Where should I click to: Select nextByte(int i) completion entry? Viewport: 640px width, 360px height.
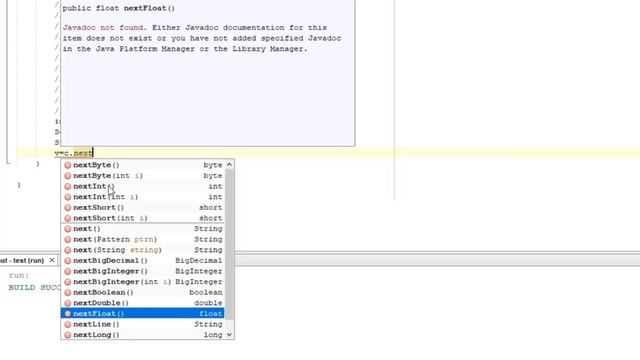coord(142,176)
